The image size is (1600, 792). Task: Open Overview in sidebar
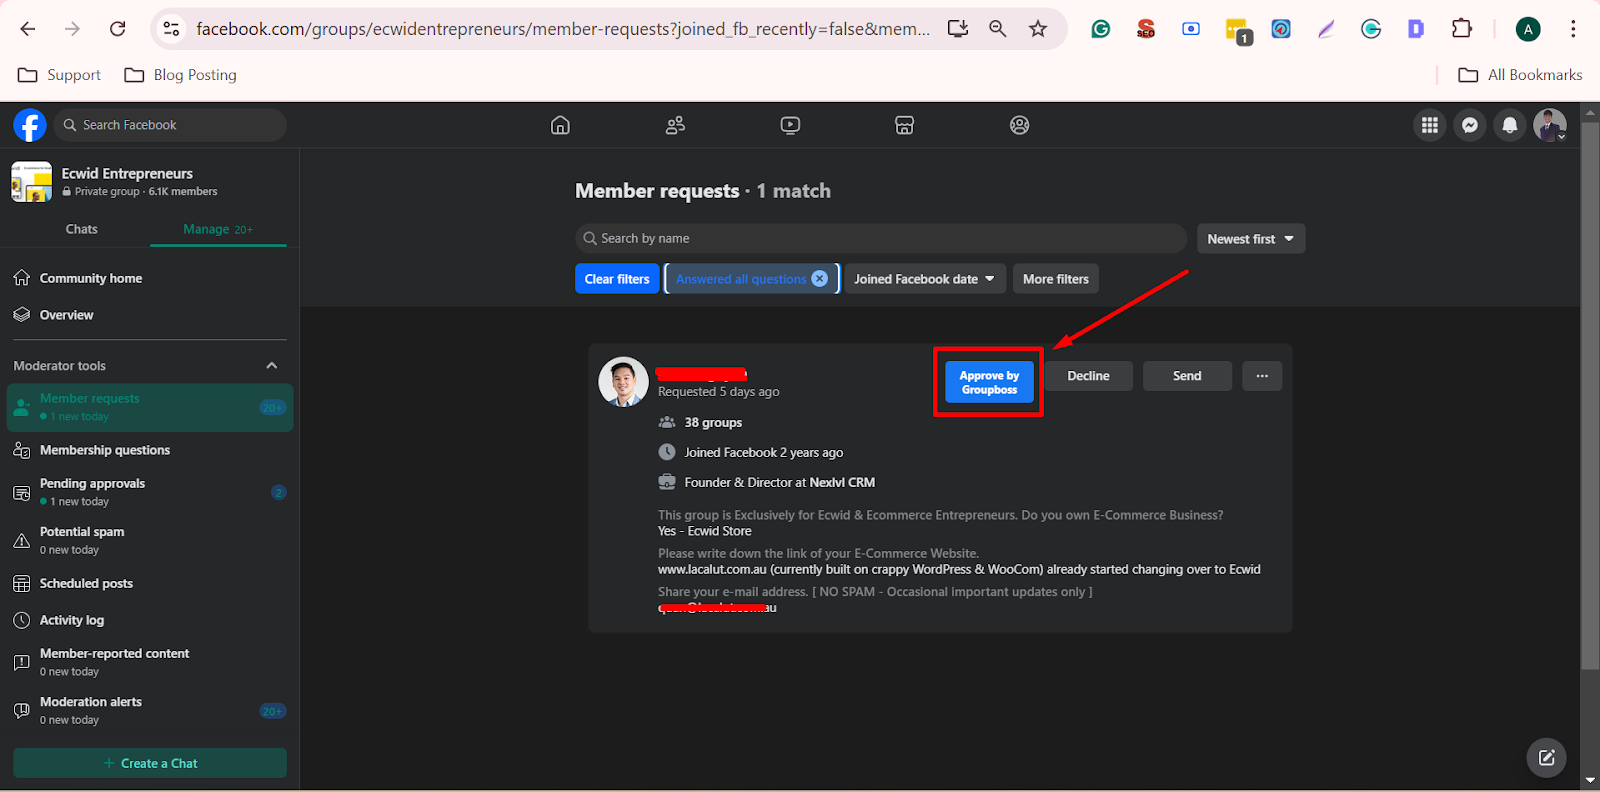coord(150,315)
